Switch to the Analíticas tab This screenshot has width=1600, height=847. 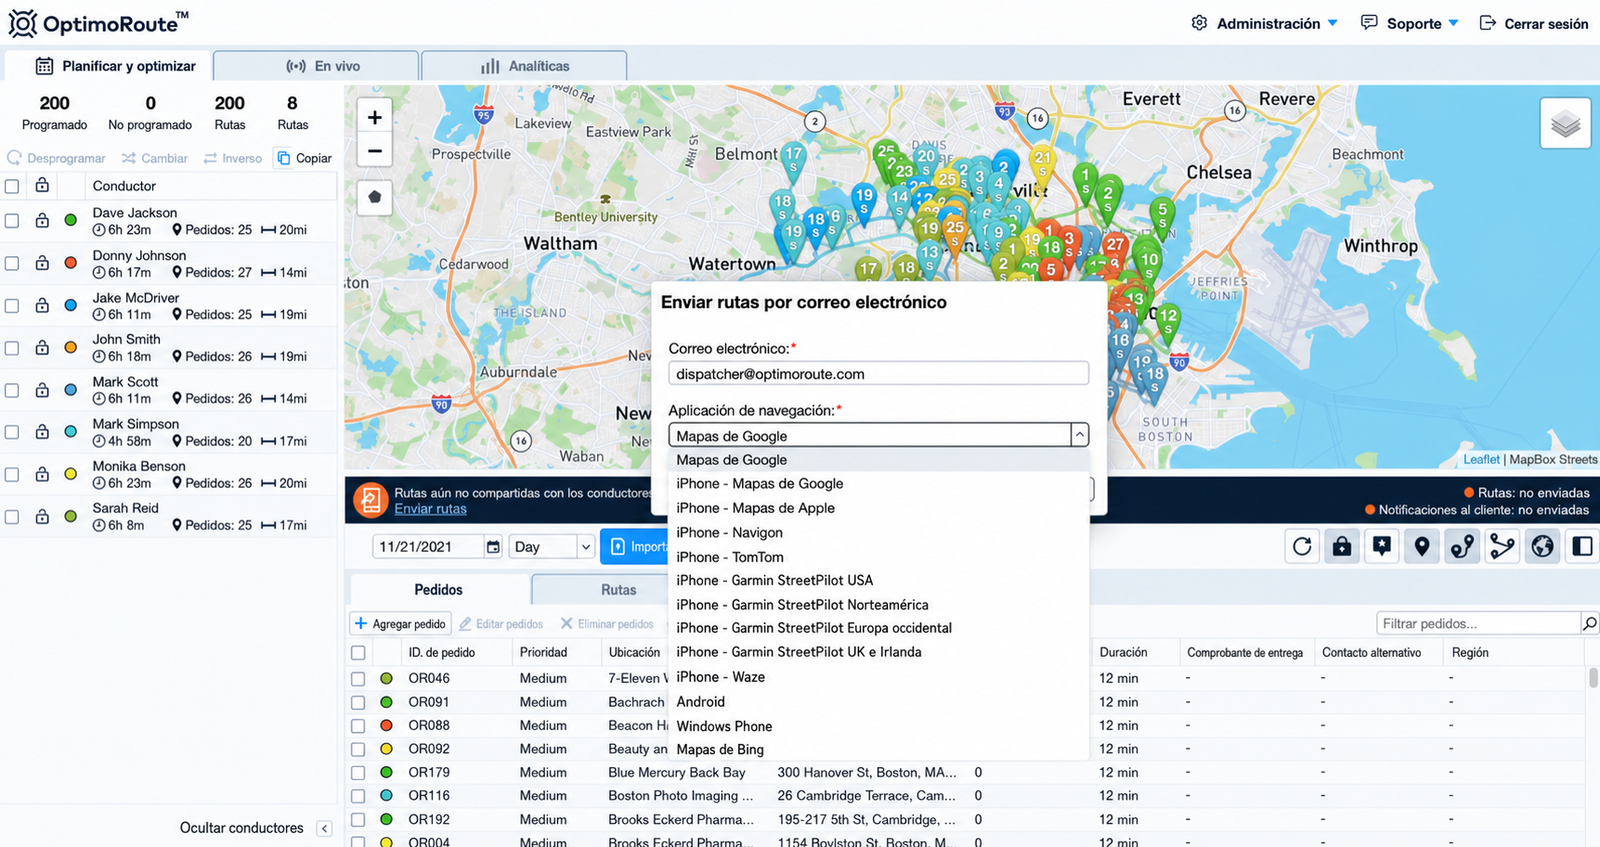(x=525, y=66)
